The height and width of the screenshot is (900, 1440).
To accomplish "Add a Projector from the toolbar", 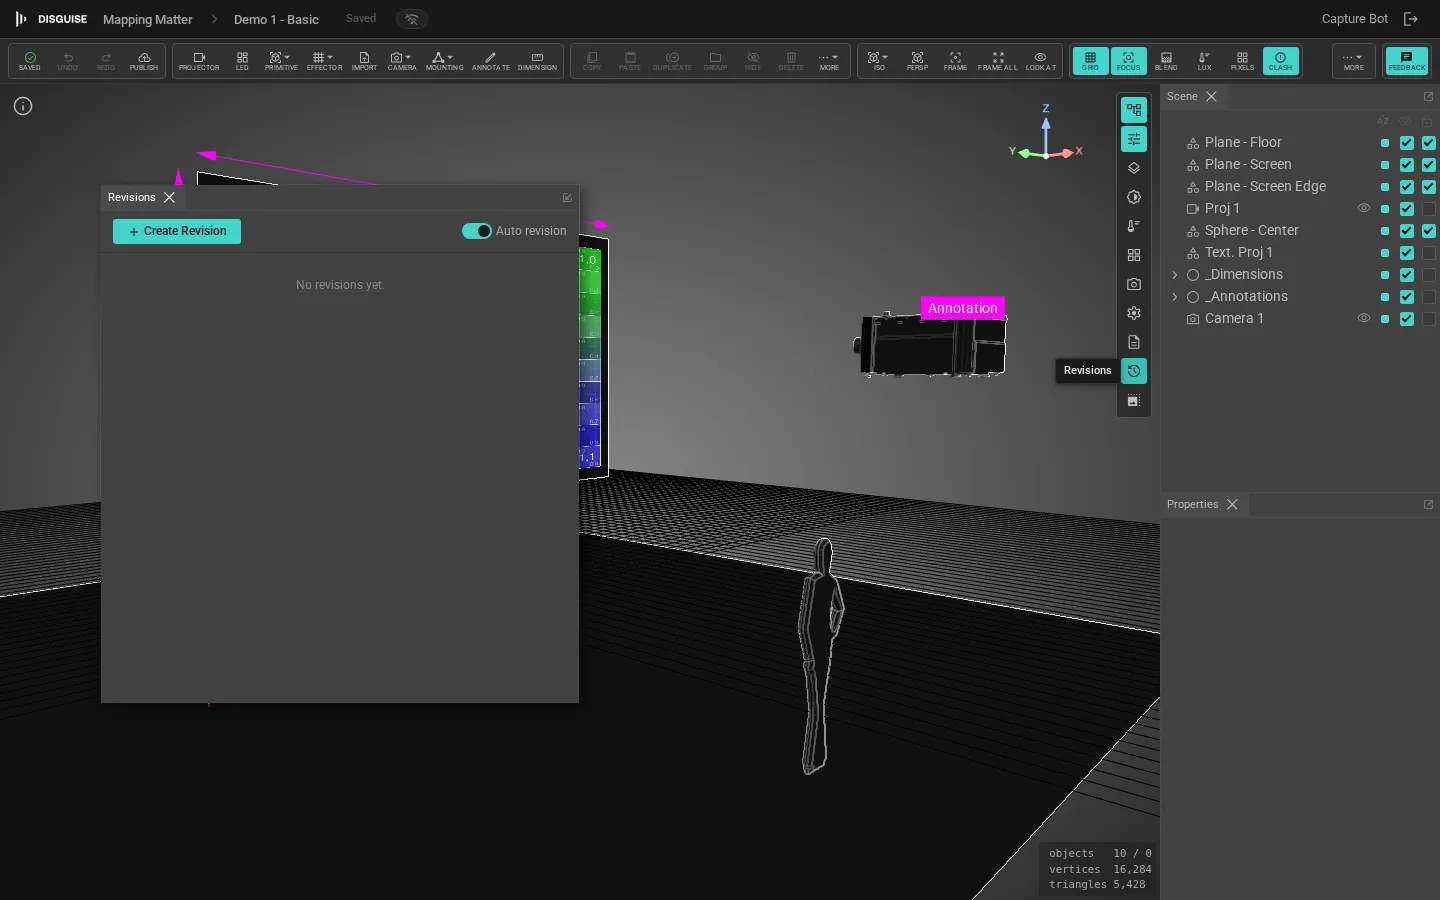I will [199, 61].
